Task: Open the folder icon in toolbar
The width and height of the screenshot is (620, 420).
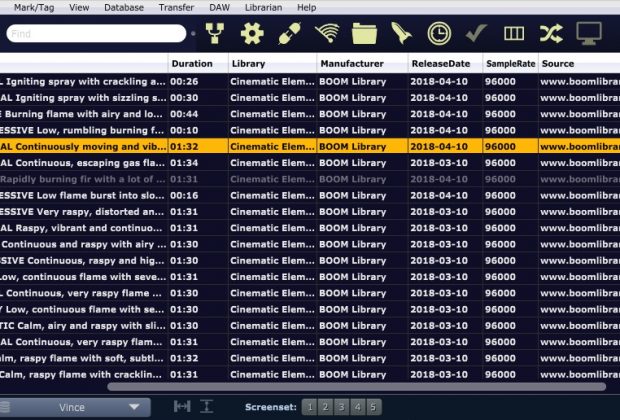Action: point(364,34)
